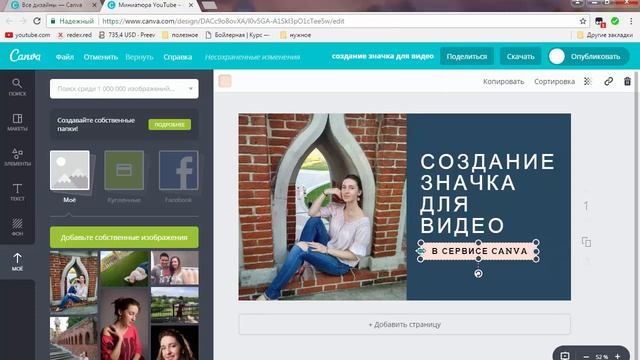Bookmark this page with the star icon
The width and height of the screenshot is (640, 360).
[583, 21]
